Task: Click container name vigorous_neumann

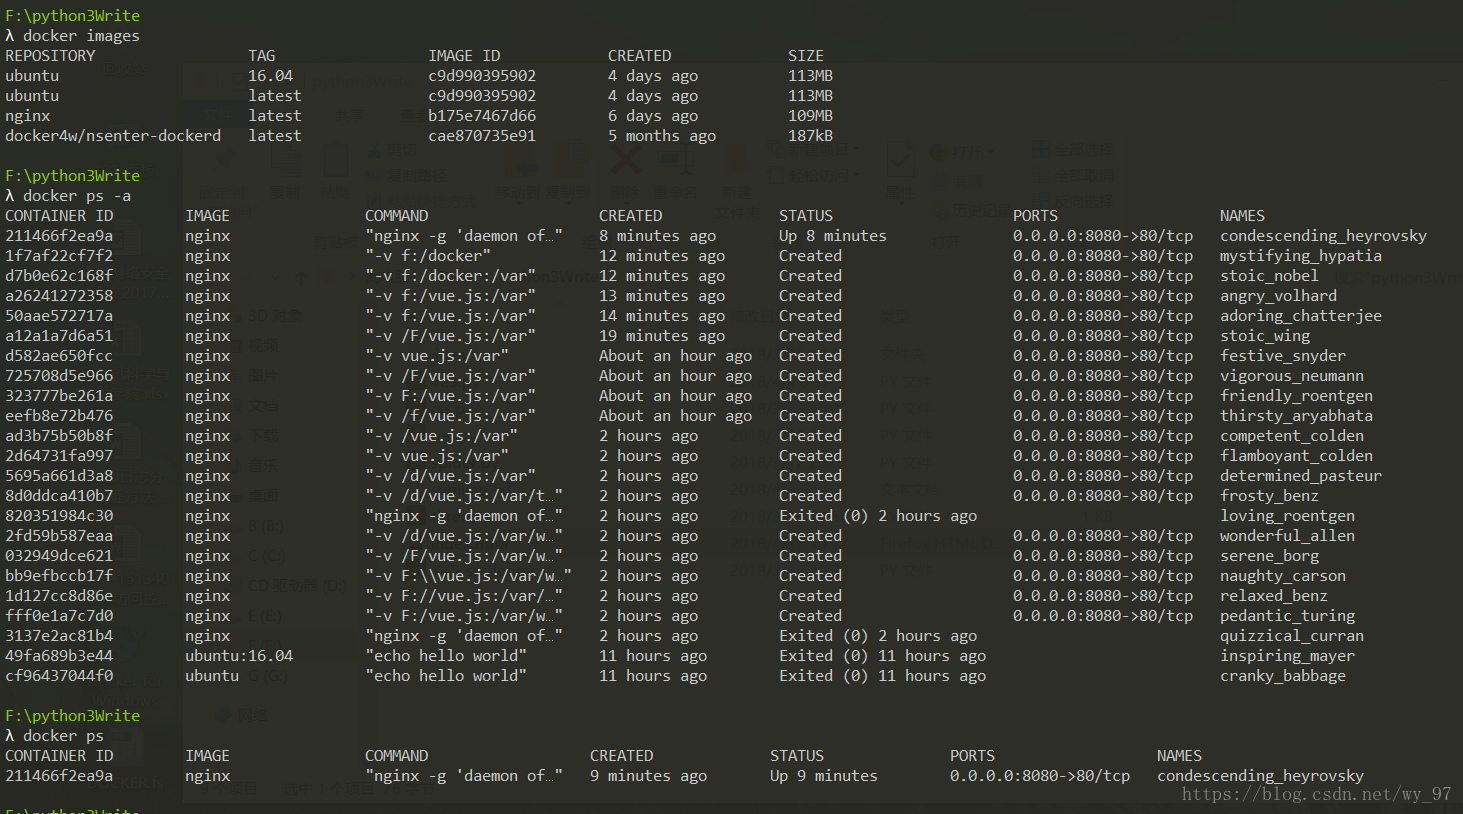Action: coord(1292,376)
